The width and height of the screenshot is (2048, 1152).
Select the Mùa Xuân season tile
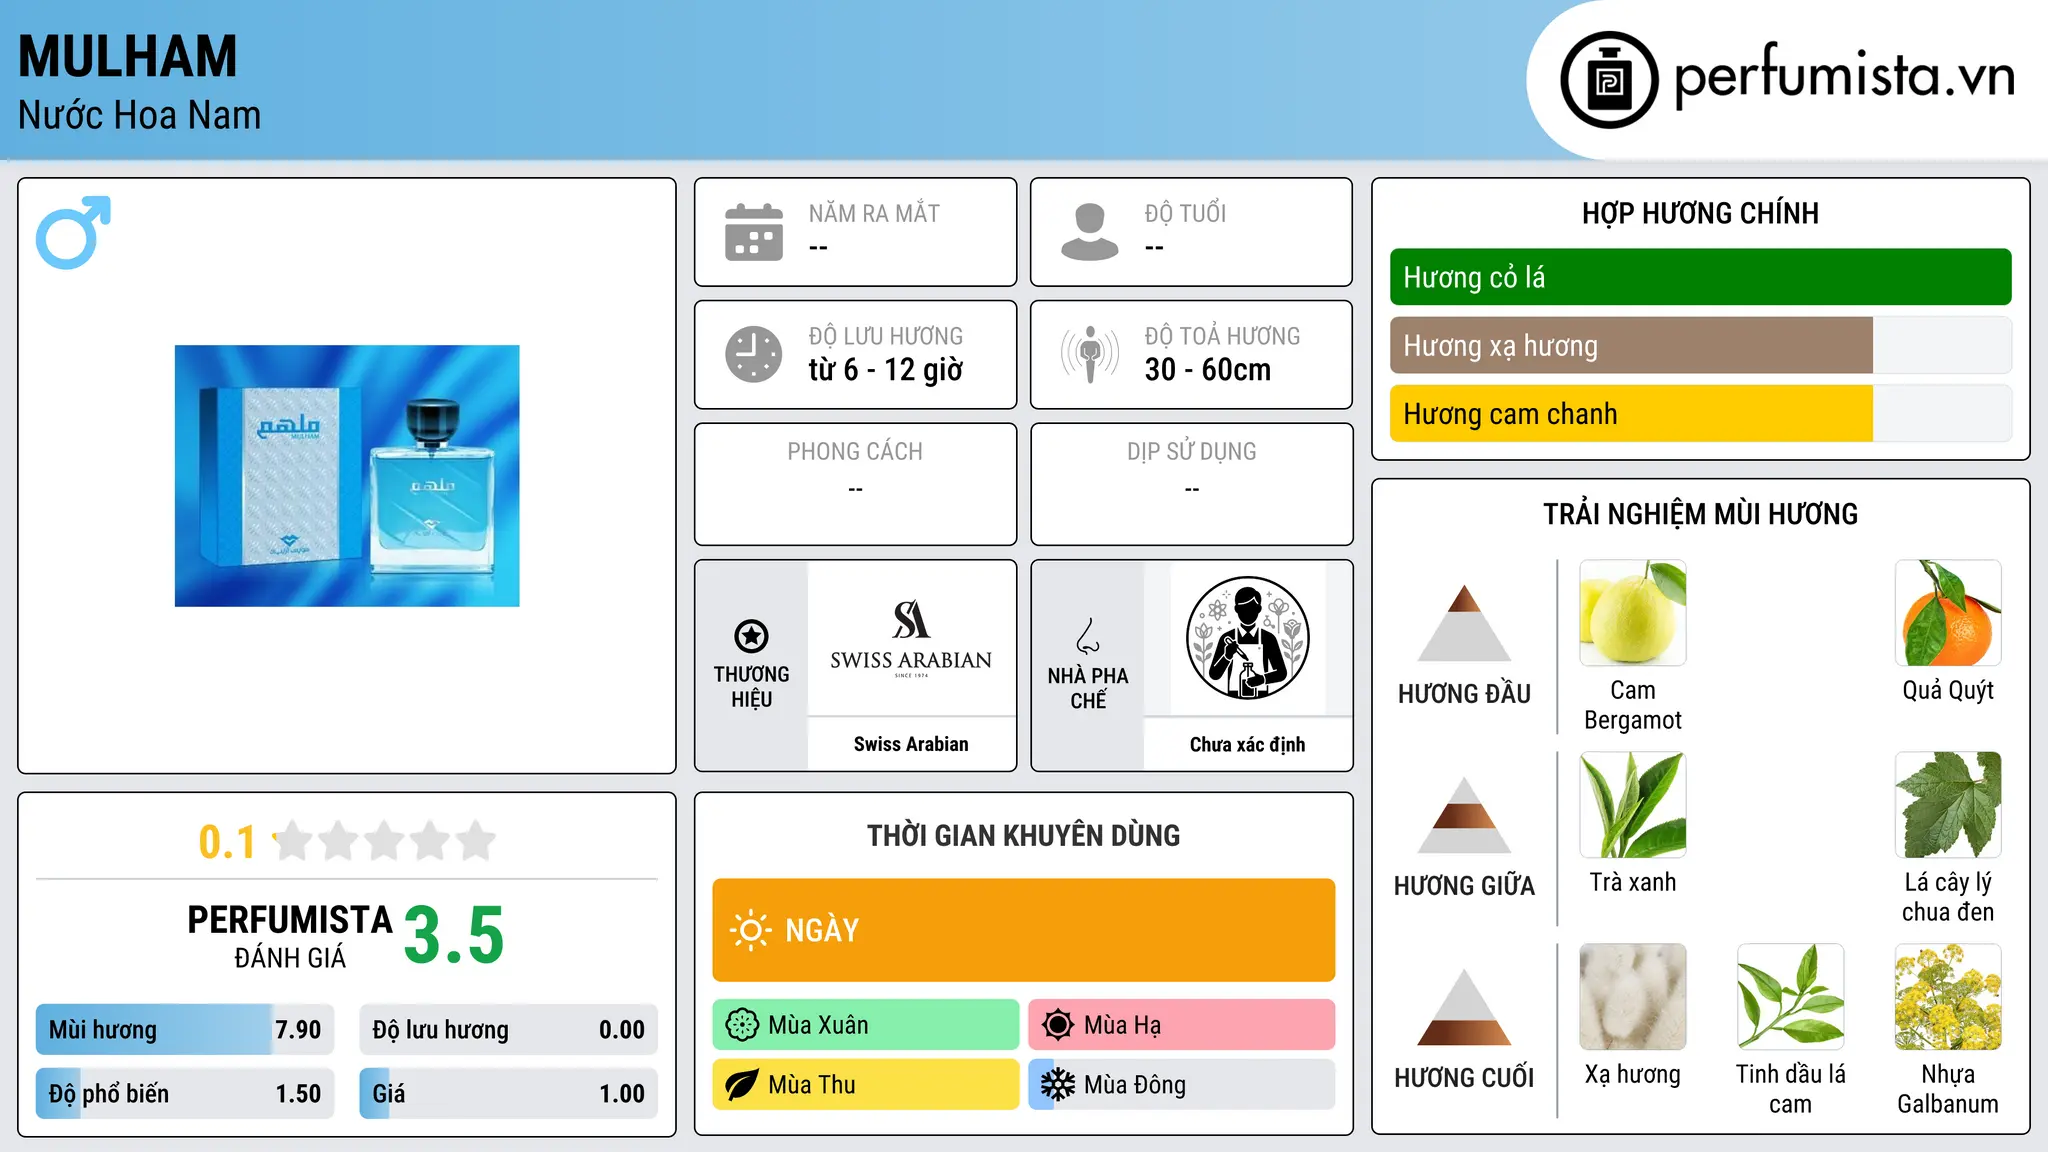[x=866, y=1025]
